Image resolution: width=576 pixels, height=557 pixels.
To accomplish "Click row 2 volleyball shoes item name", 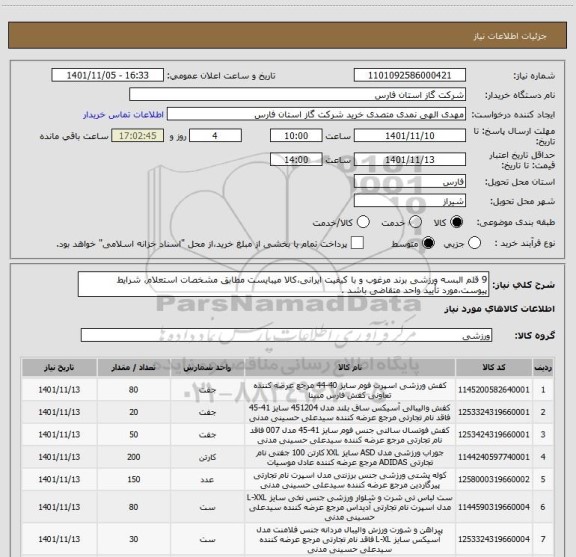I will click(x=350, y=413).
